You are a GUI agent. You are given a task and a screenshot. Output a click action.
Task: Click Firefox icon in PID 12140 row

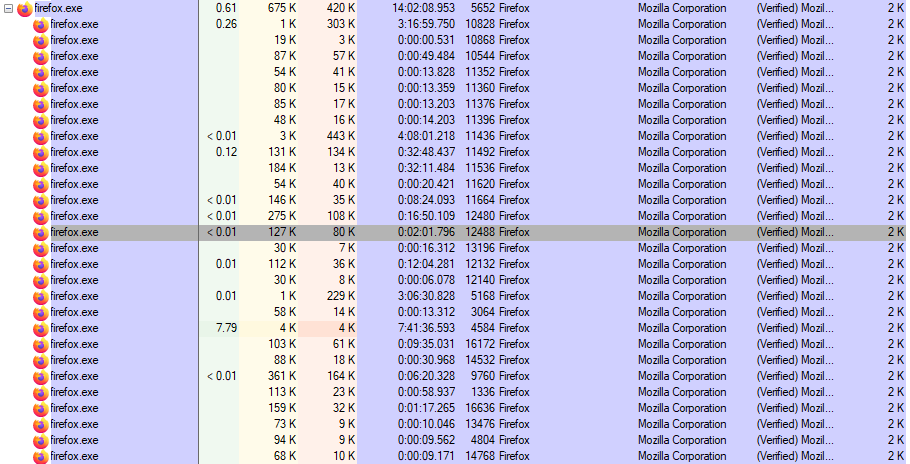click(x=41, y=281)
